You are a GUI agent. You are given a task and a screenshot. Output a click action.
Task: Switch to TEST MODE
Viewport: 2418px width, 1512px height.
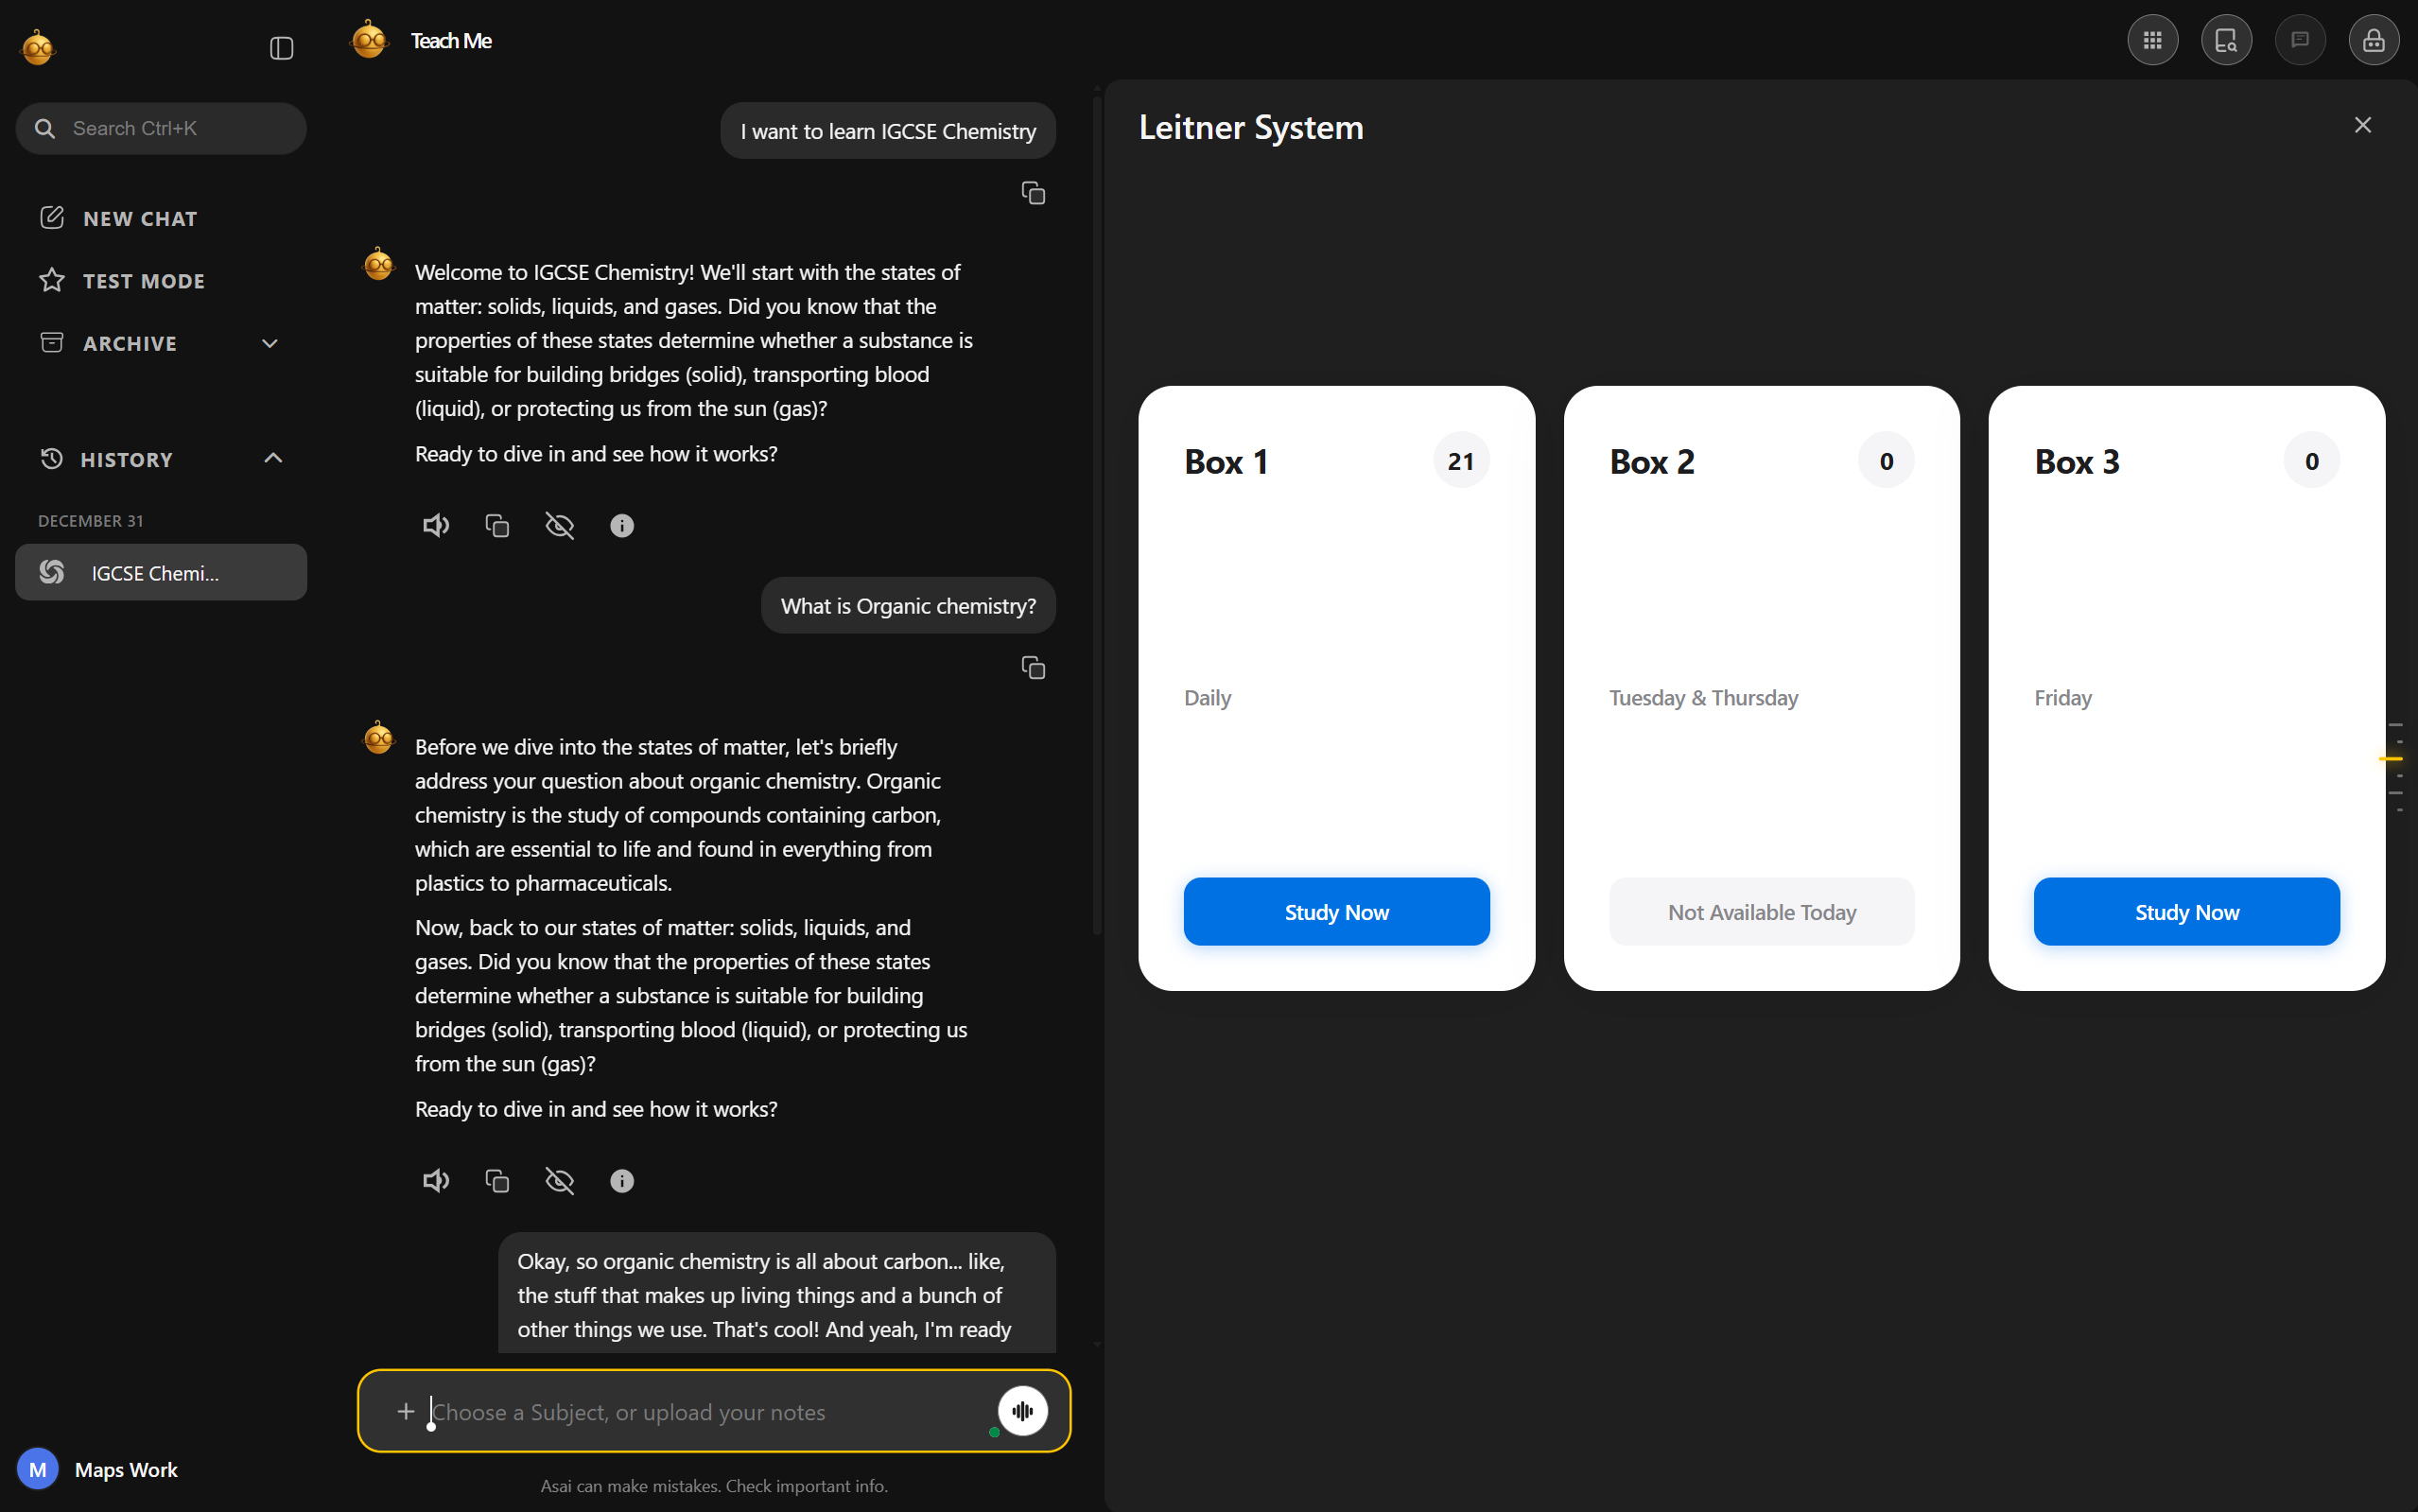143,280
